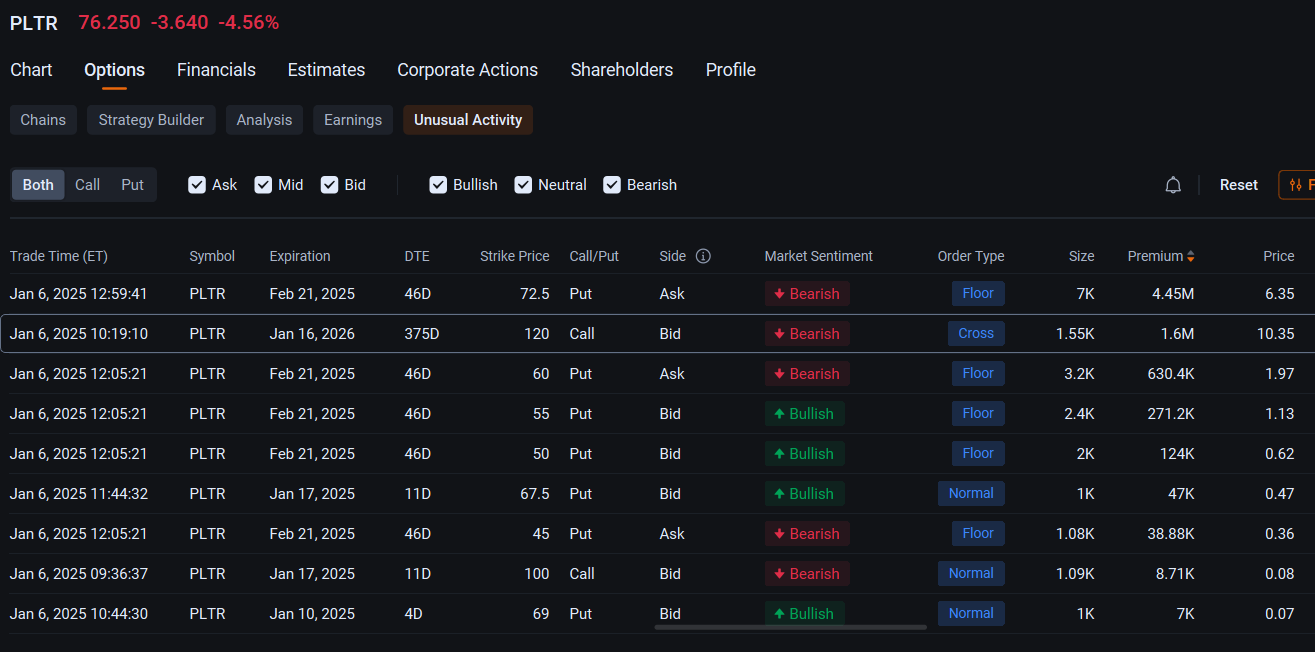Go to the Chains sub-tab
Viewport: 1315px width, 652px height.
[43, 120]
